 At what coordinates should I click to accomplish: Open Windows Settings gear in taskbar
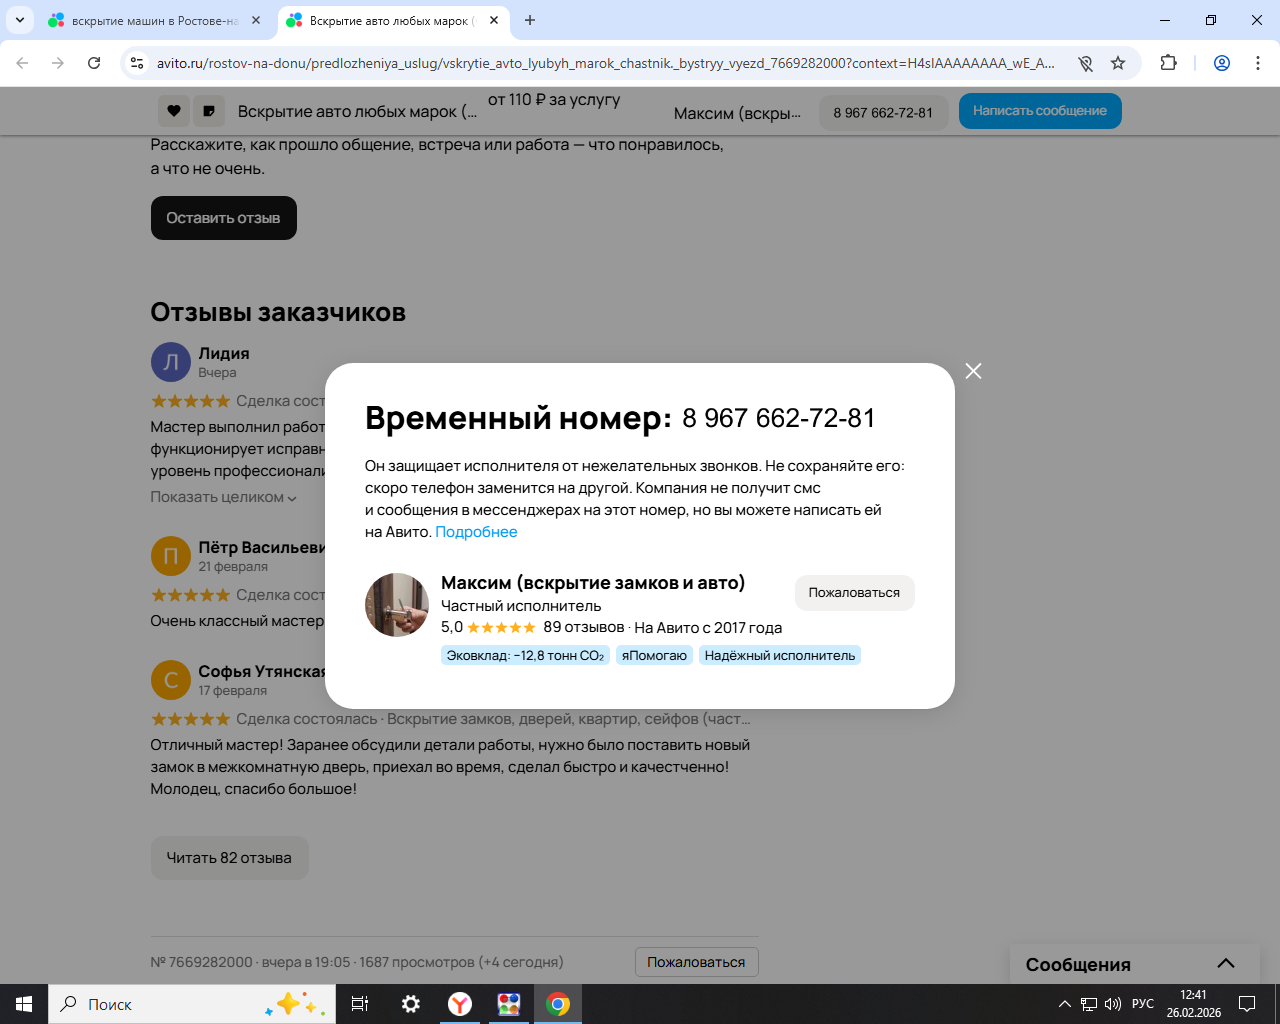pos(411,1004)
